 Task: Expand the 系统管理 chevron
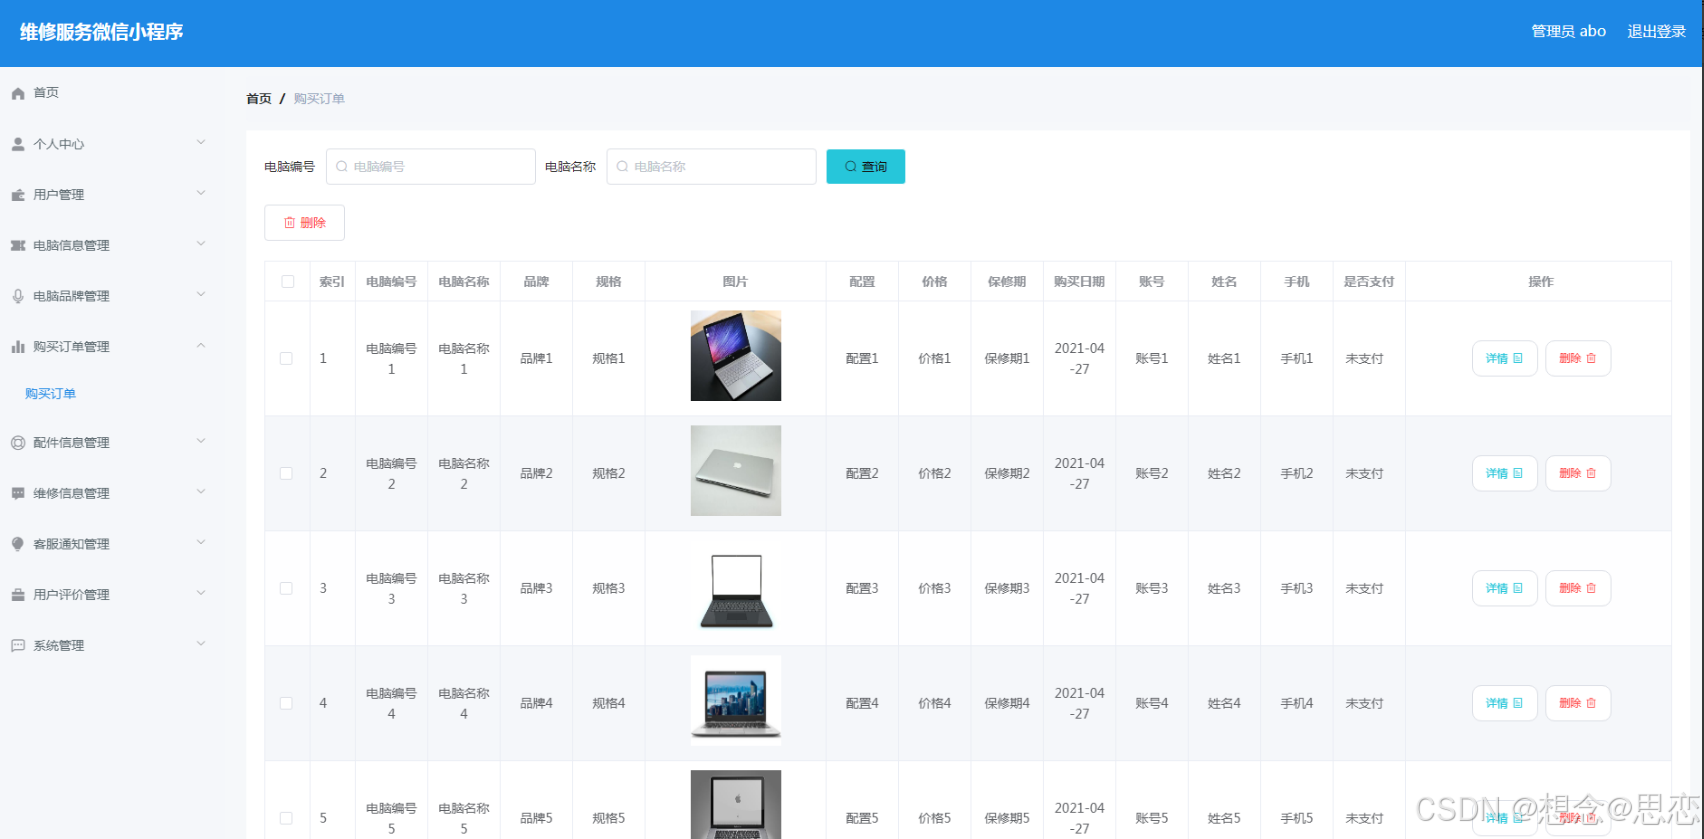click(201, 643)
